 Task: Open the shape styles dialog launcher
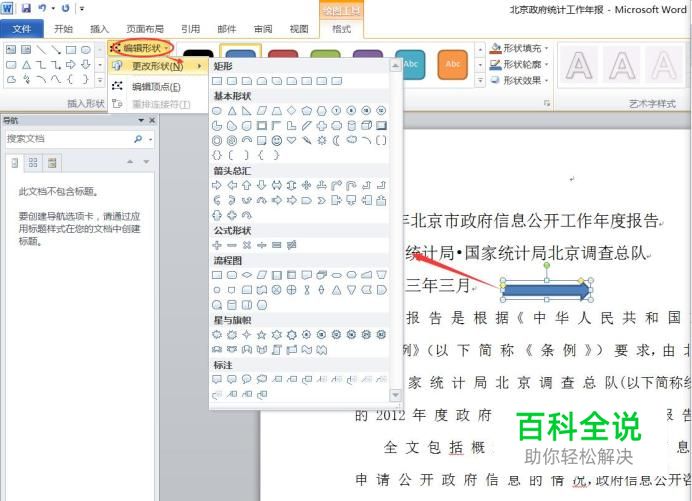547,103
